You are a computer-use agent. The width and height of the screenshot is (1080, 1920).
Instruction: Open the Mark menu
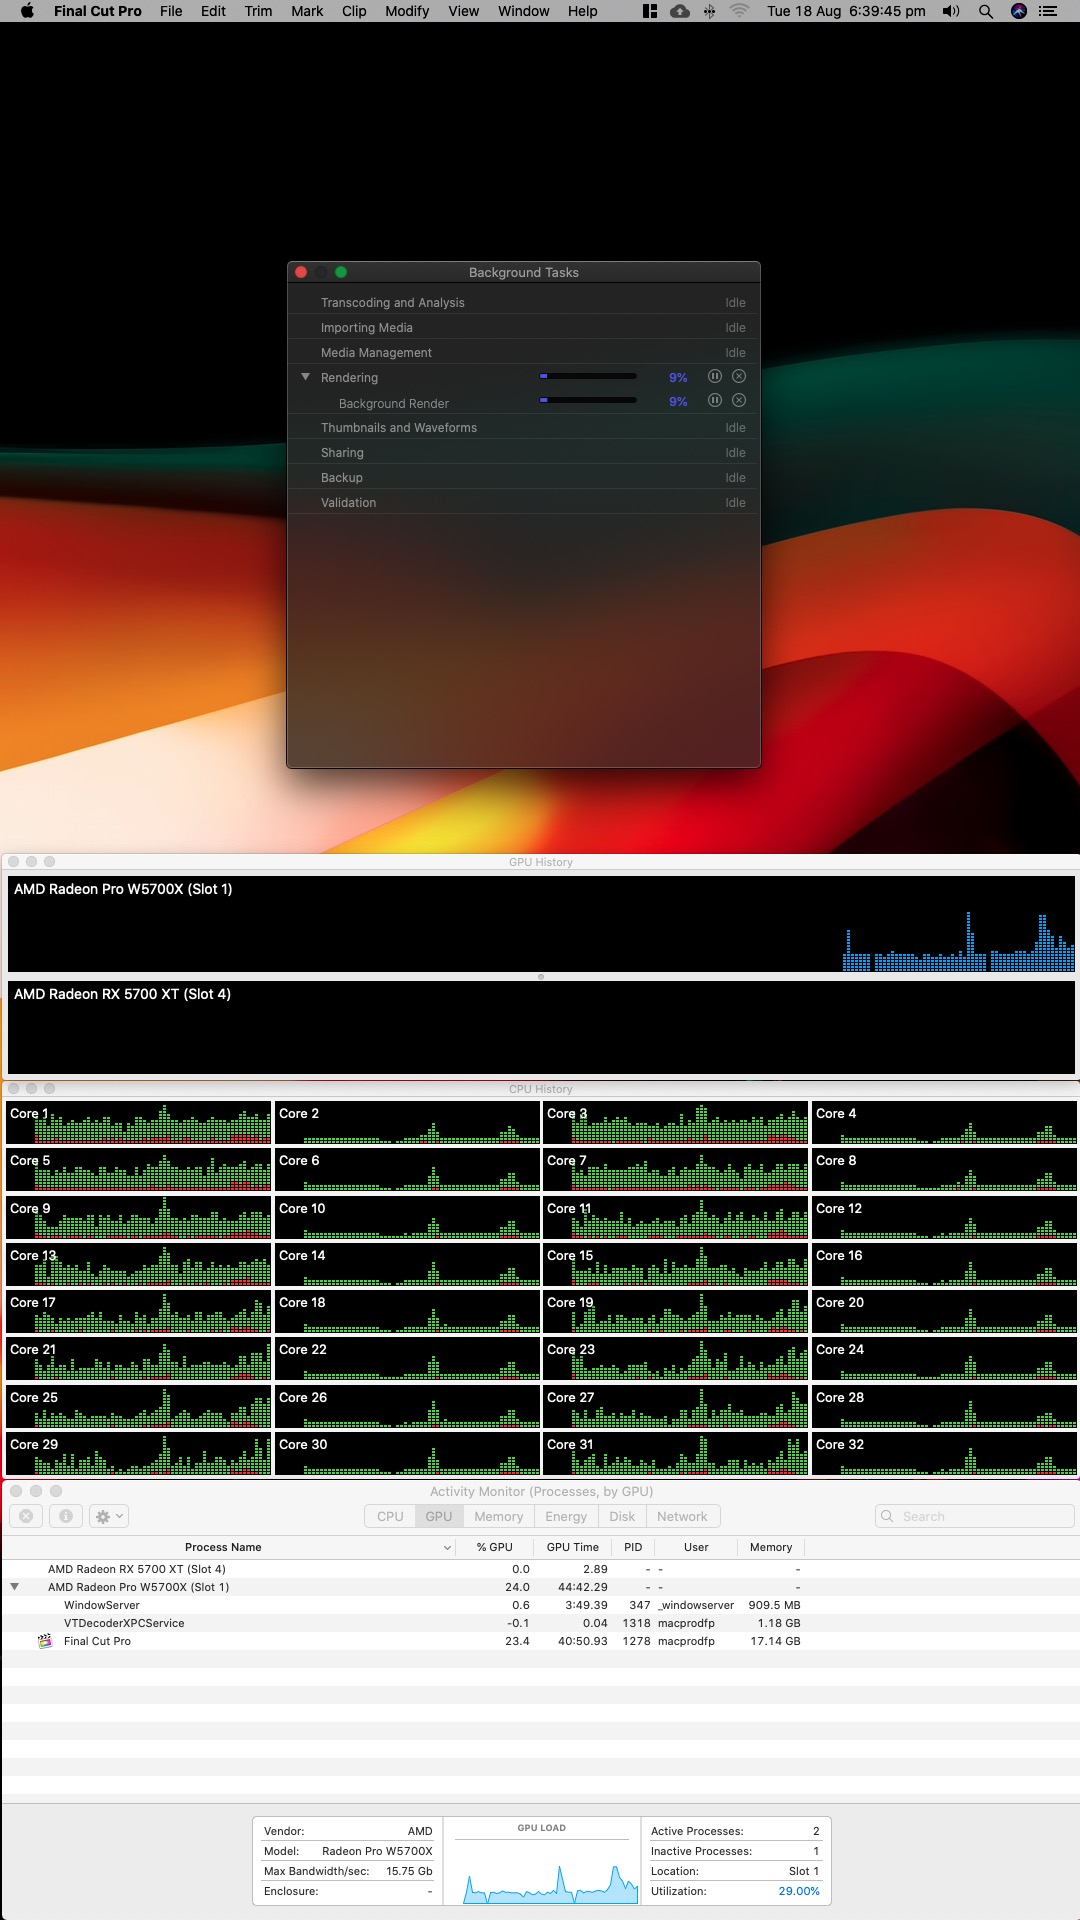[307, 11]
